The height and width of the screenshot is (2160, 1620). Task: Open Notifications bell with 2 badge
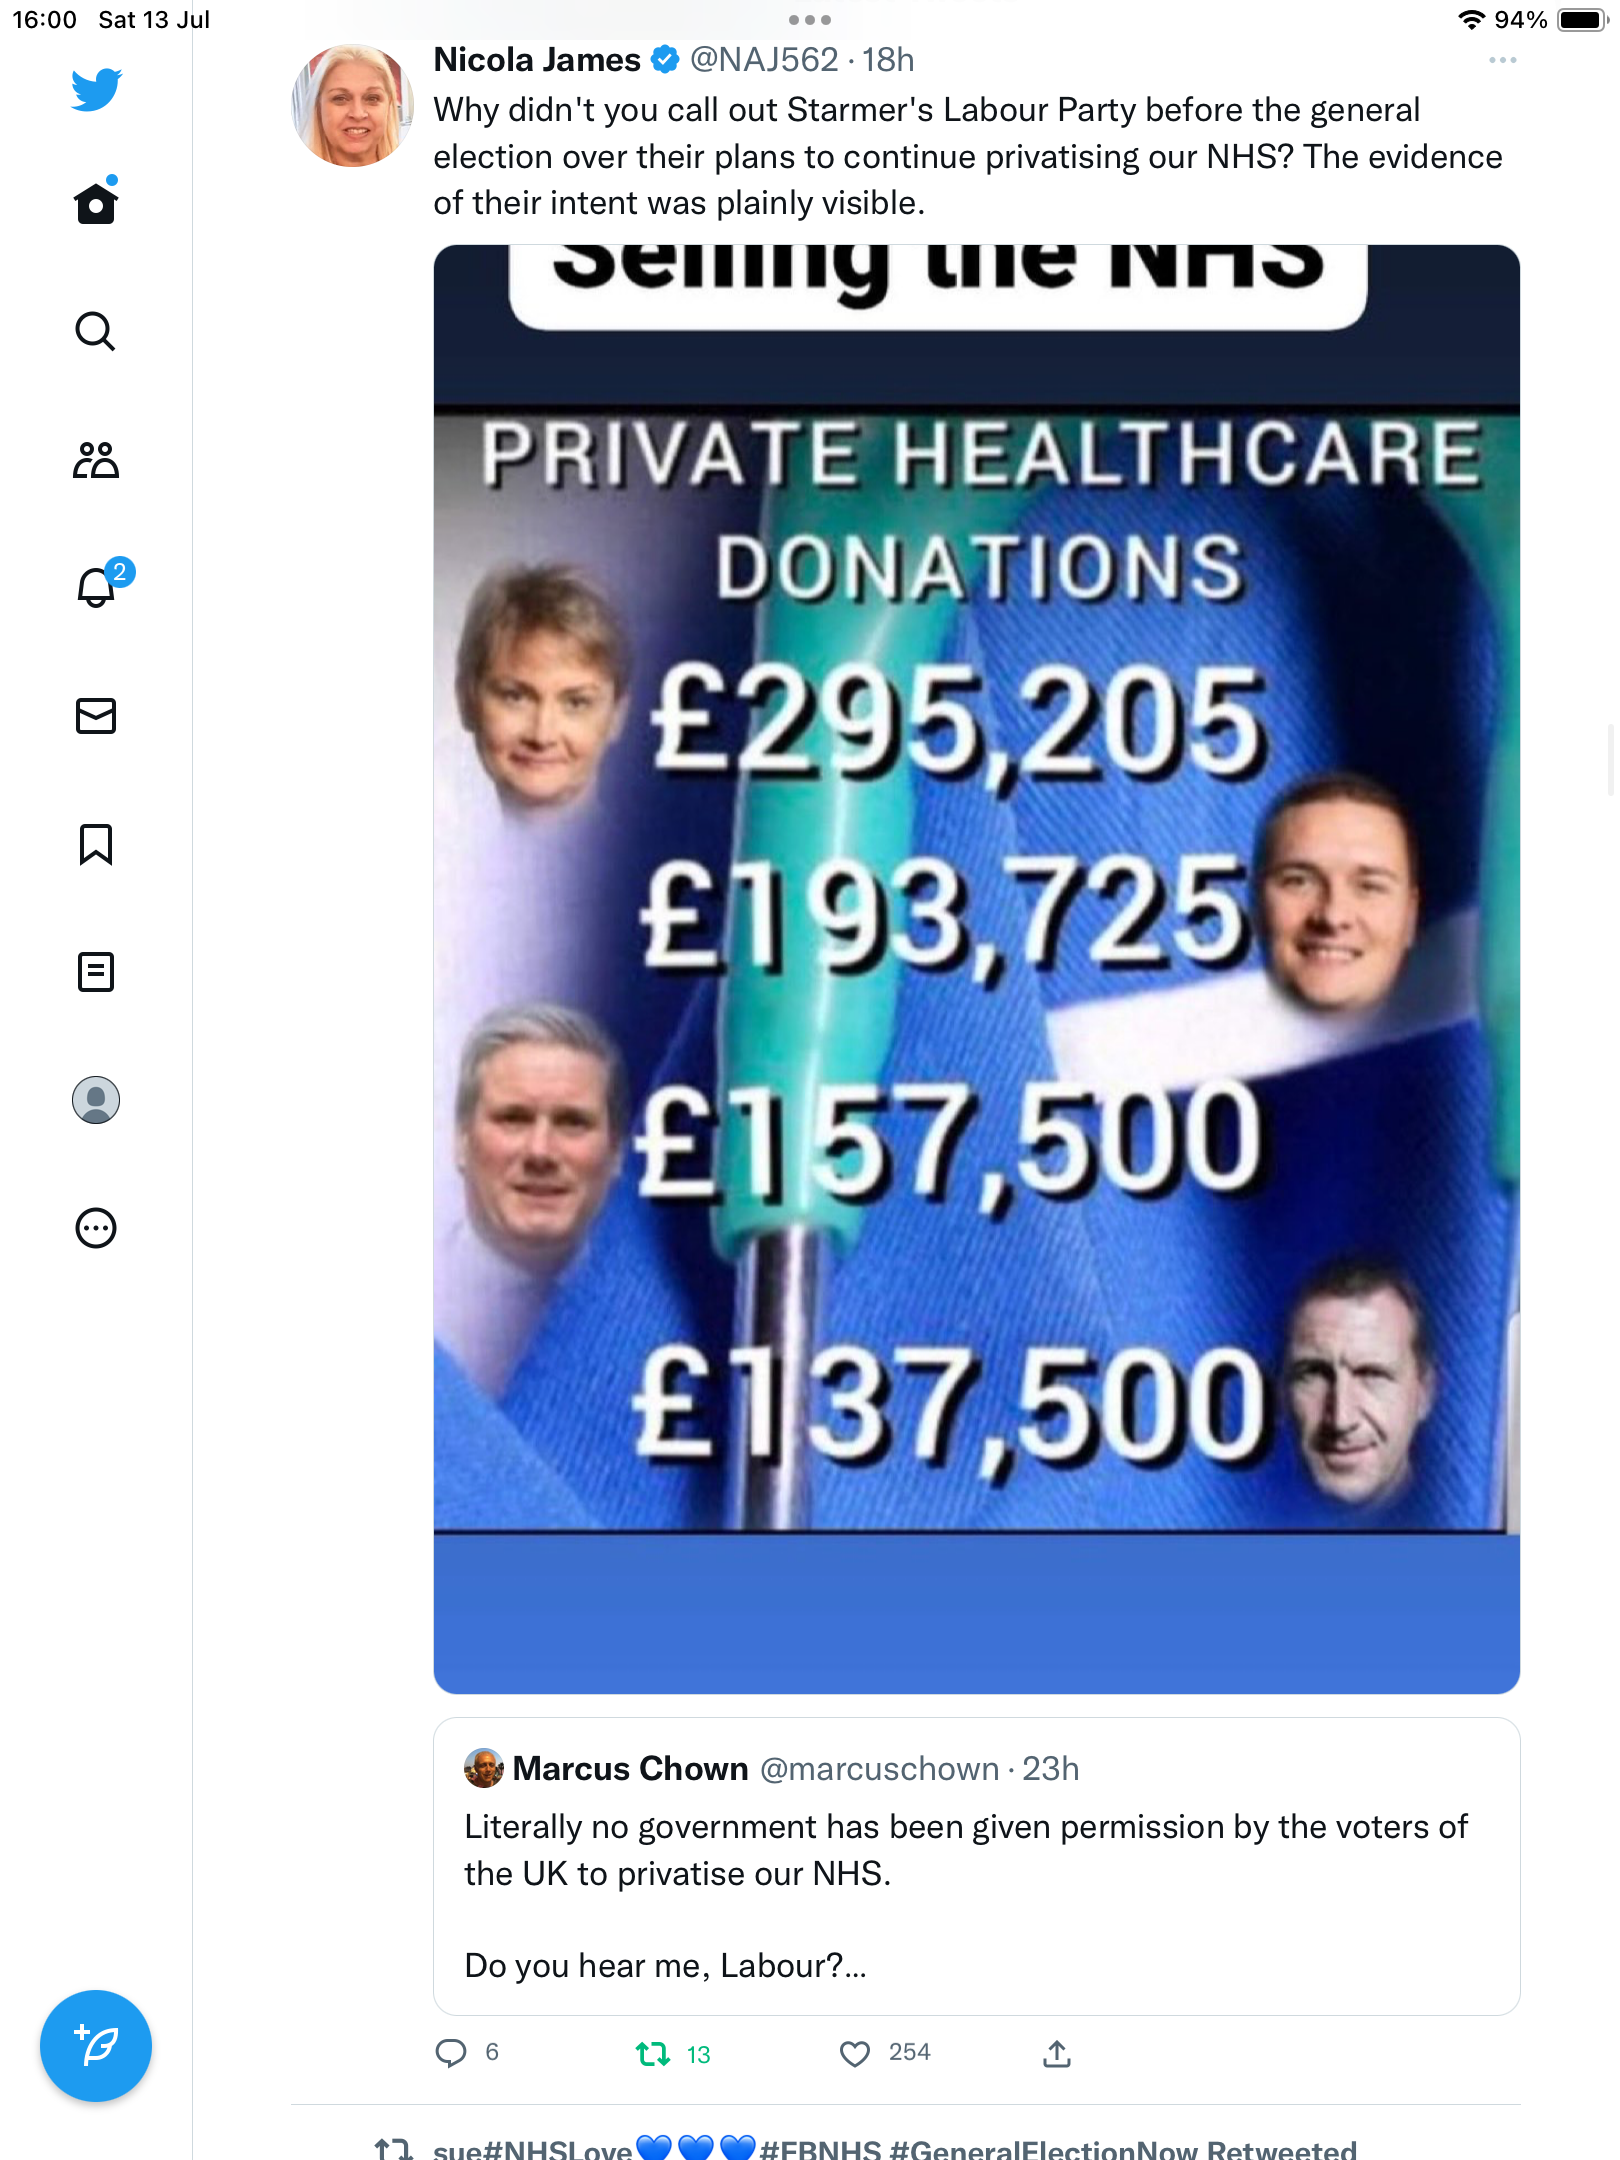(98, 587)
